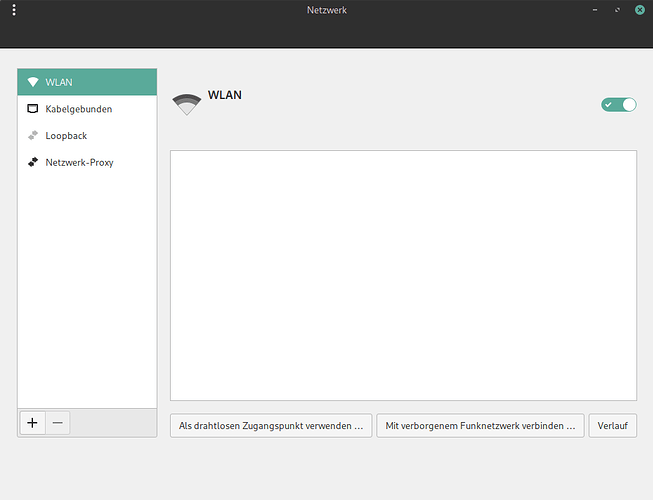Open the Netzwerk-Proxy settings label
The image size is (653, 500).
(x=80, y=162)
